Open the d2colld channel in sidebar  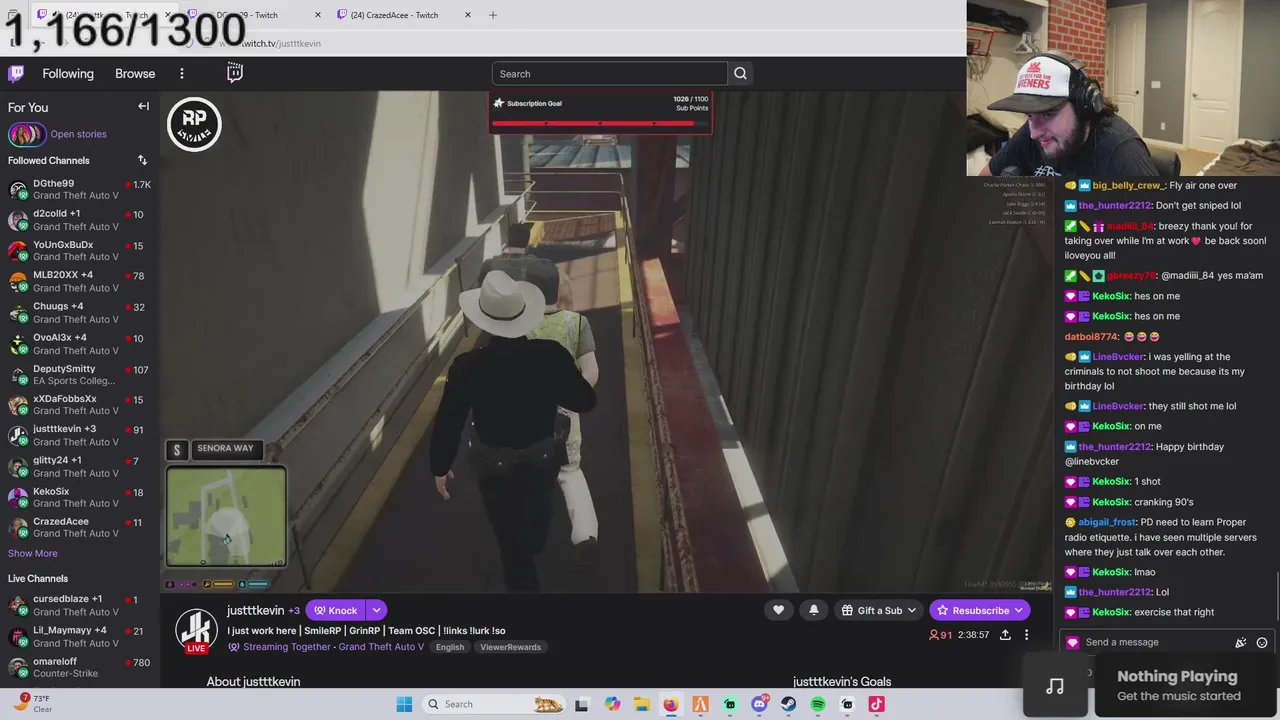click(x=80, y=220)
